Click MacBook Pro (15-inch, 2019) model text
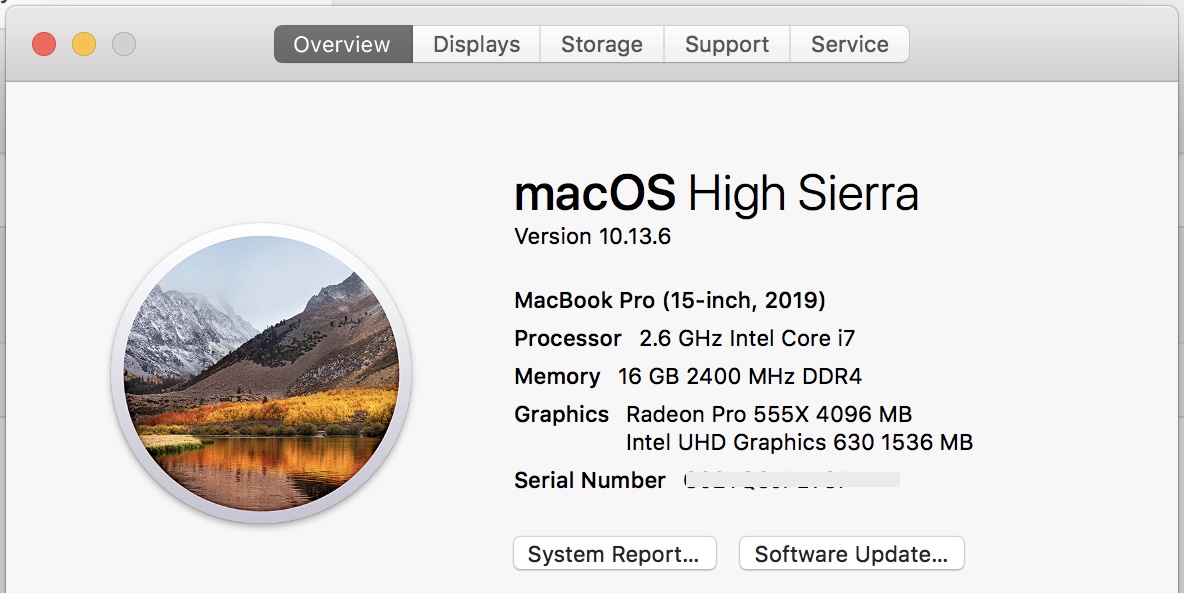This screenshot has height=593, width=1184. 670,301
